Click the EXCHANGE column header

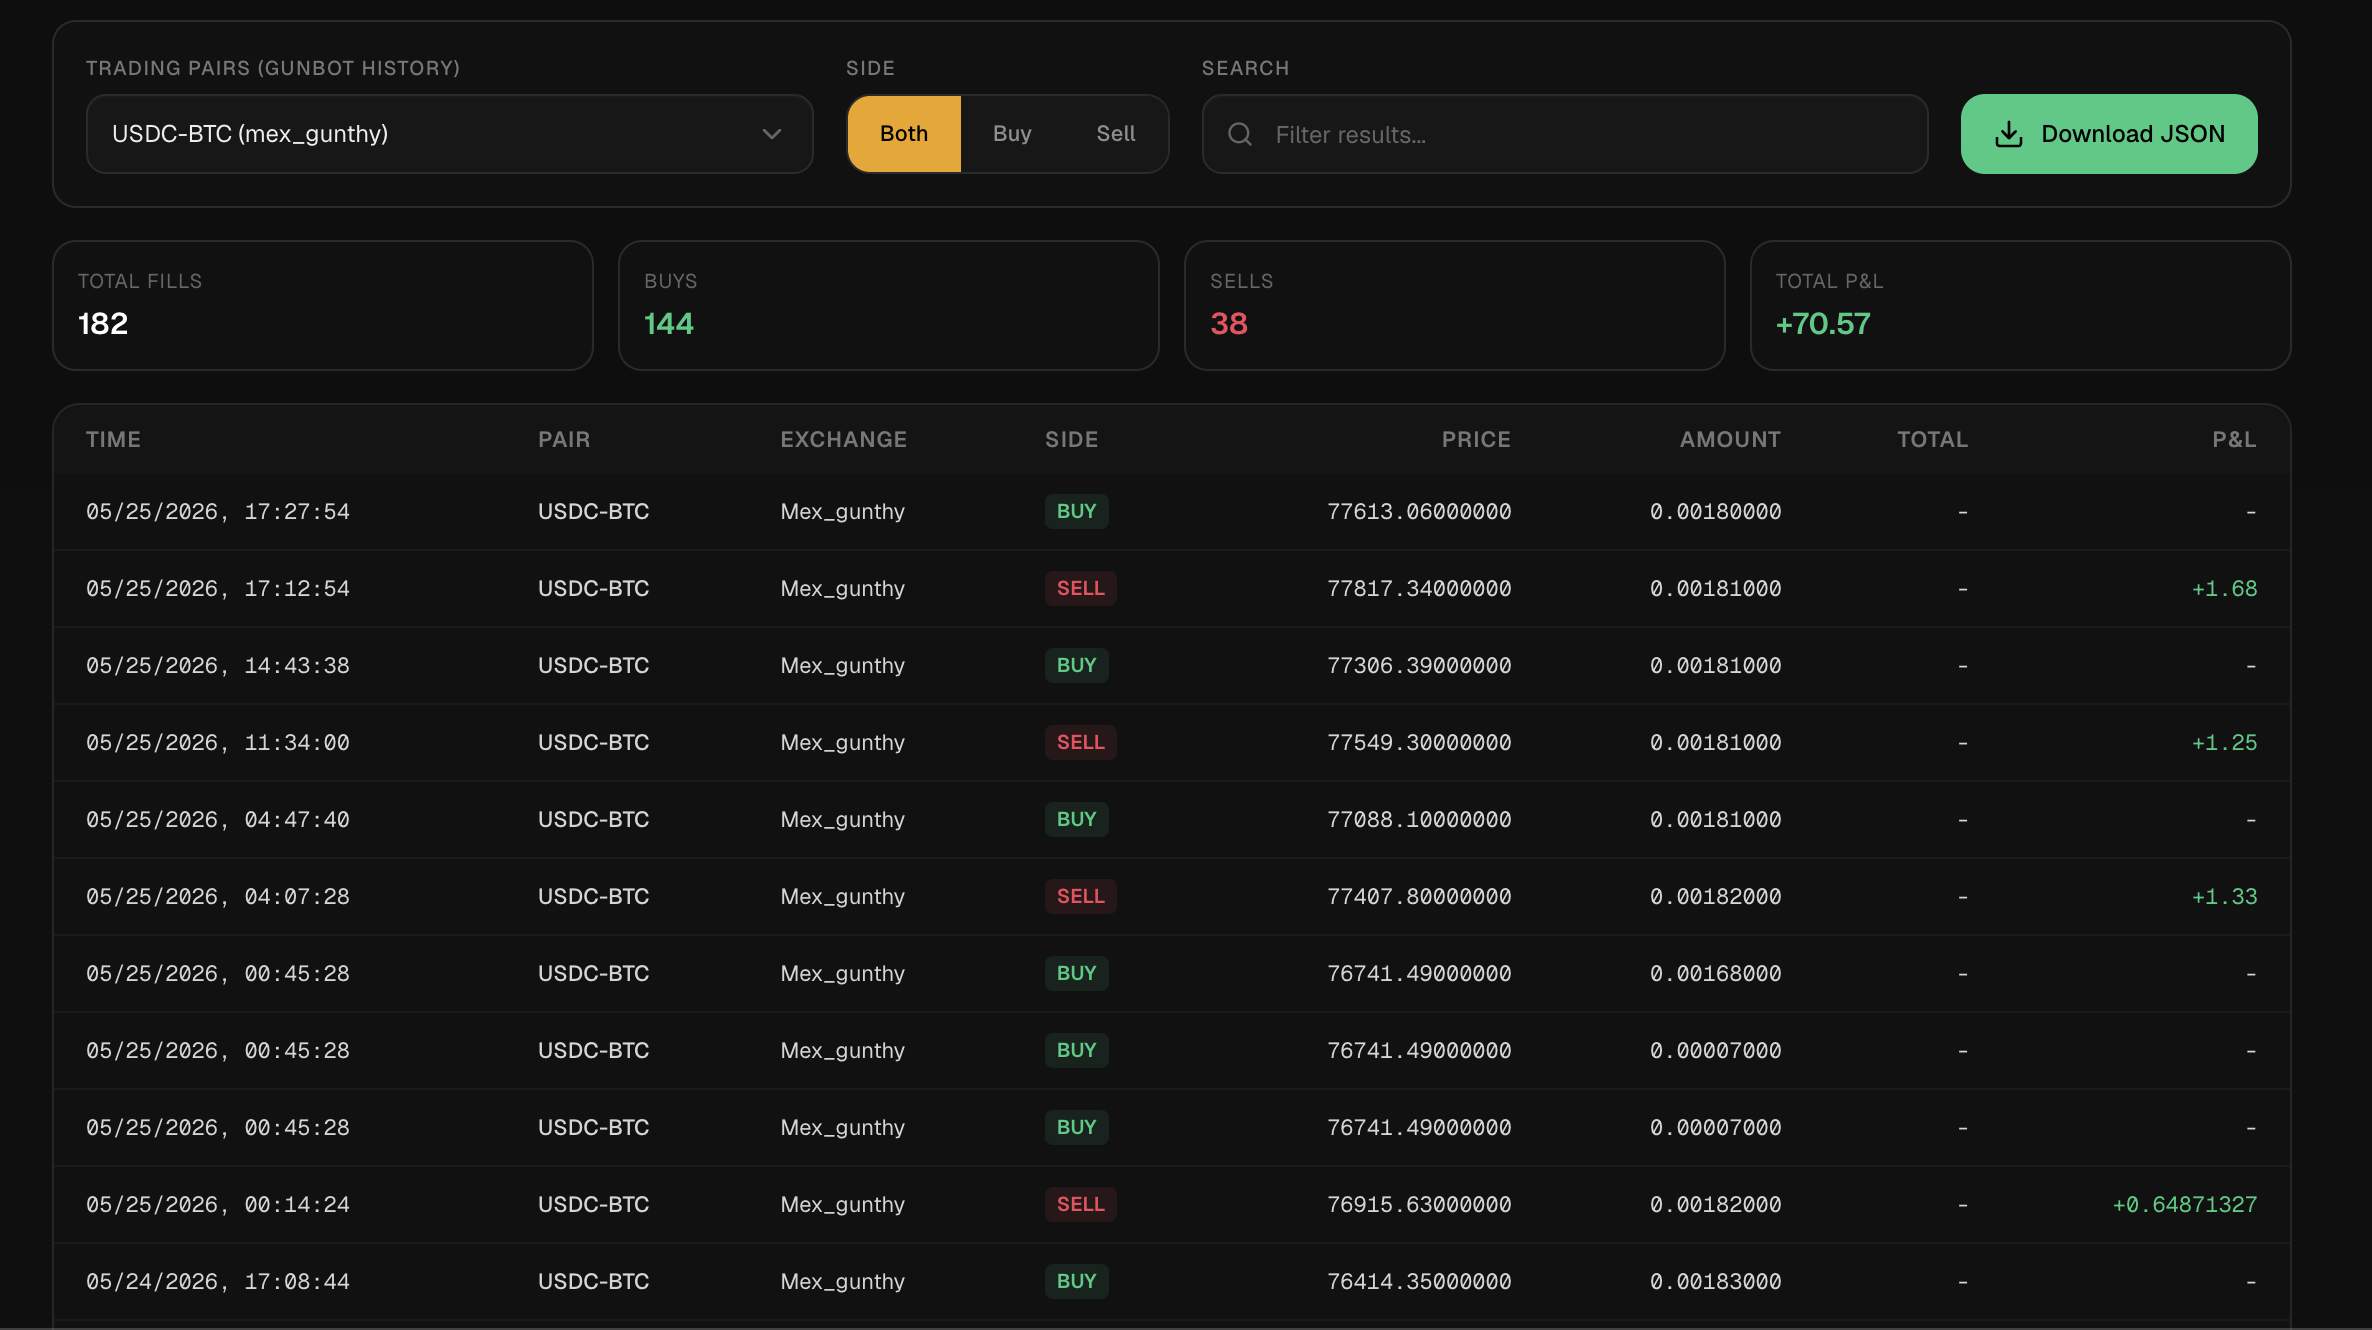[x=844, y=440]
